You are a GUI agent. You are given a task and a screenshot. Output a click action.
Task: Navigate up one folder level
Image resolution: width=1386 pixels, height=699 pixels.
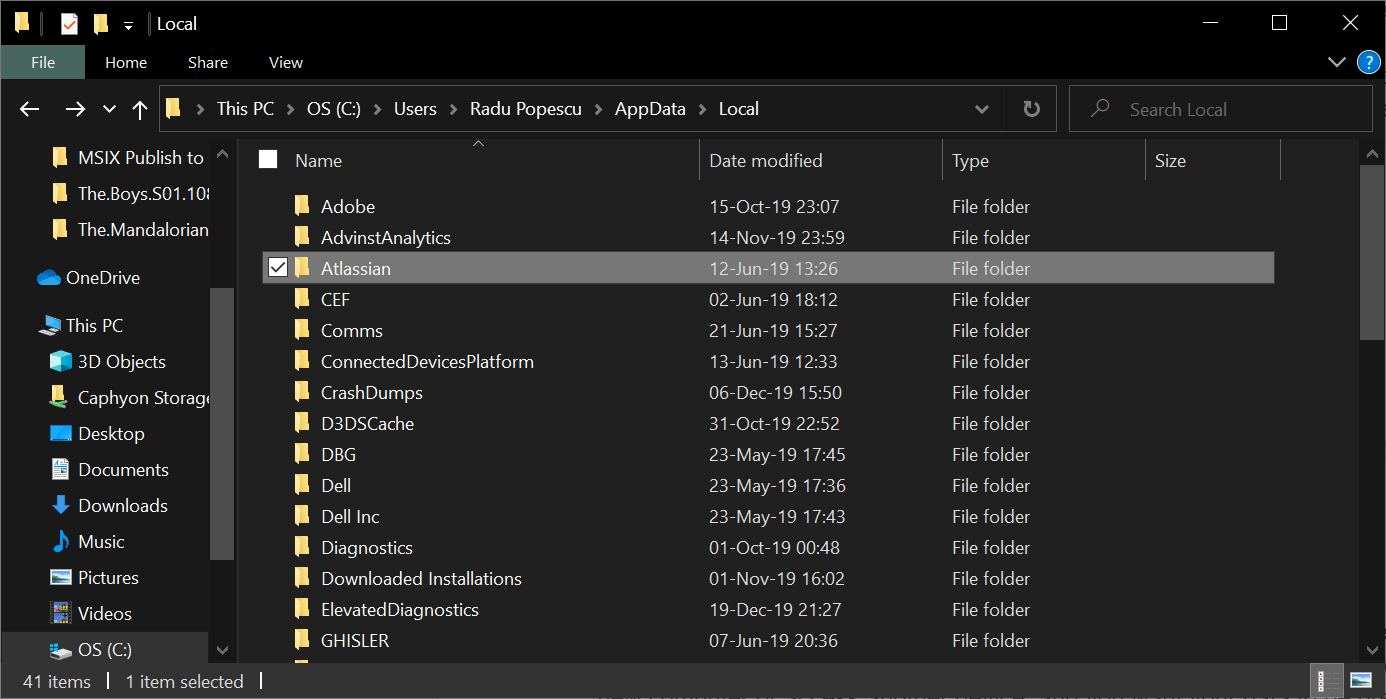tap(140, 110)
